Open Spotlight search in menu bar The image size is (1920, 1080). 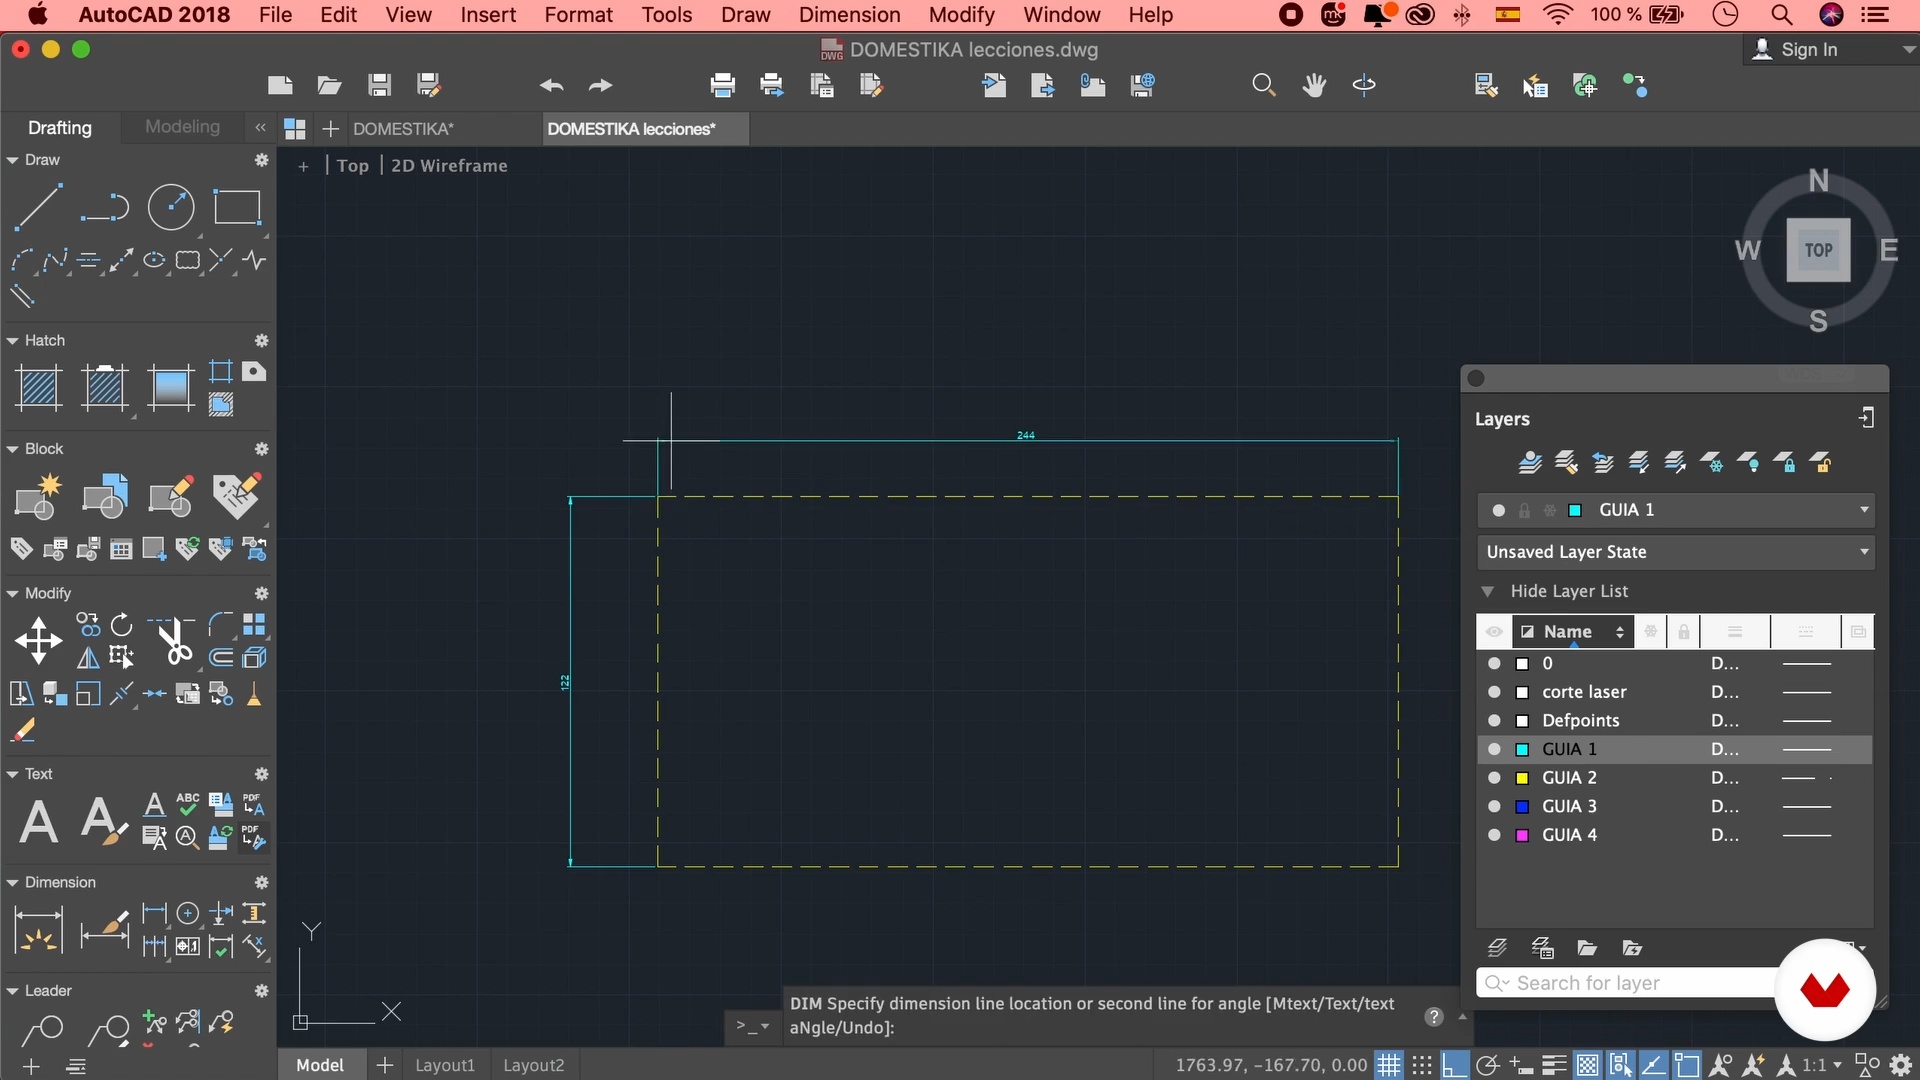click(1781, 15)
